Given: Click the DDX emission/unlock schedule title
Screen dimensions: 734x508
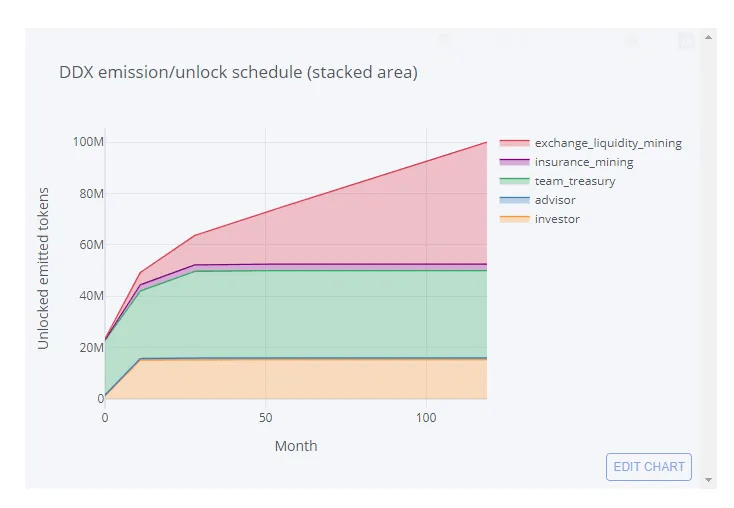Looking at the screenshot, I should pos(238,73).
